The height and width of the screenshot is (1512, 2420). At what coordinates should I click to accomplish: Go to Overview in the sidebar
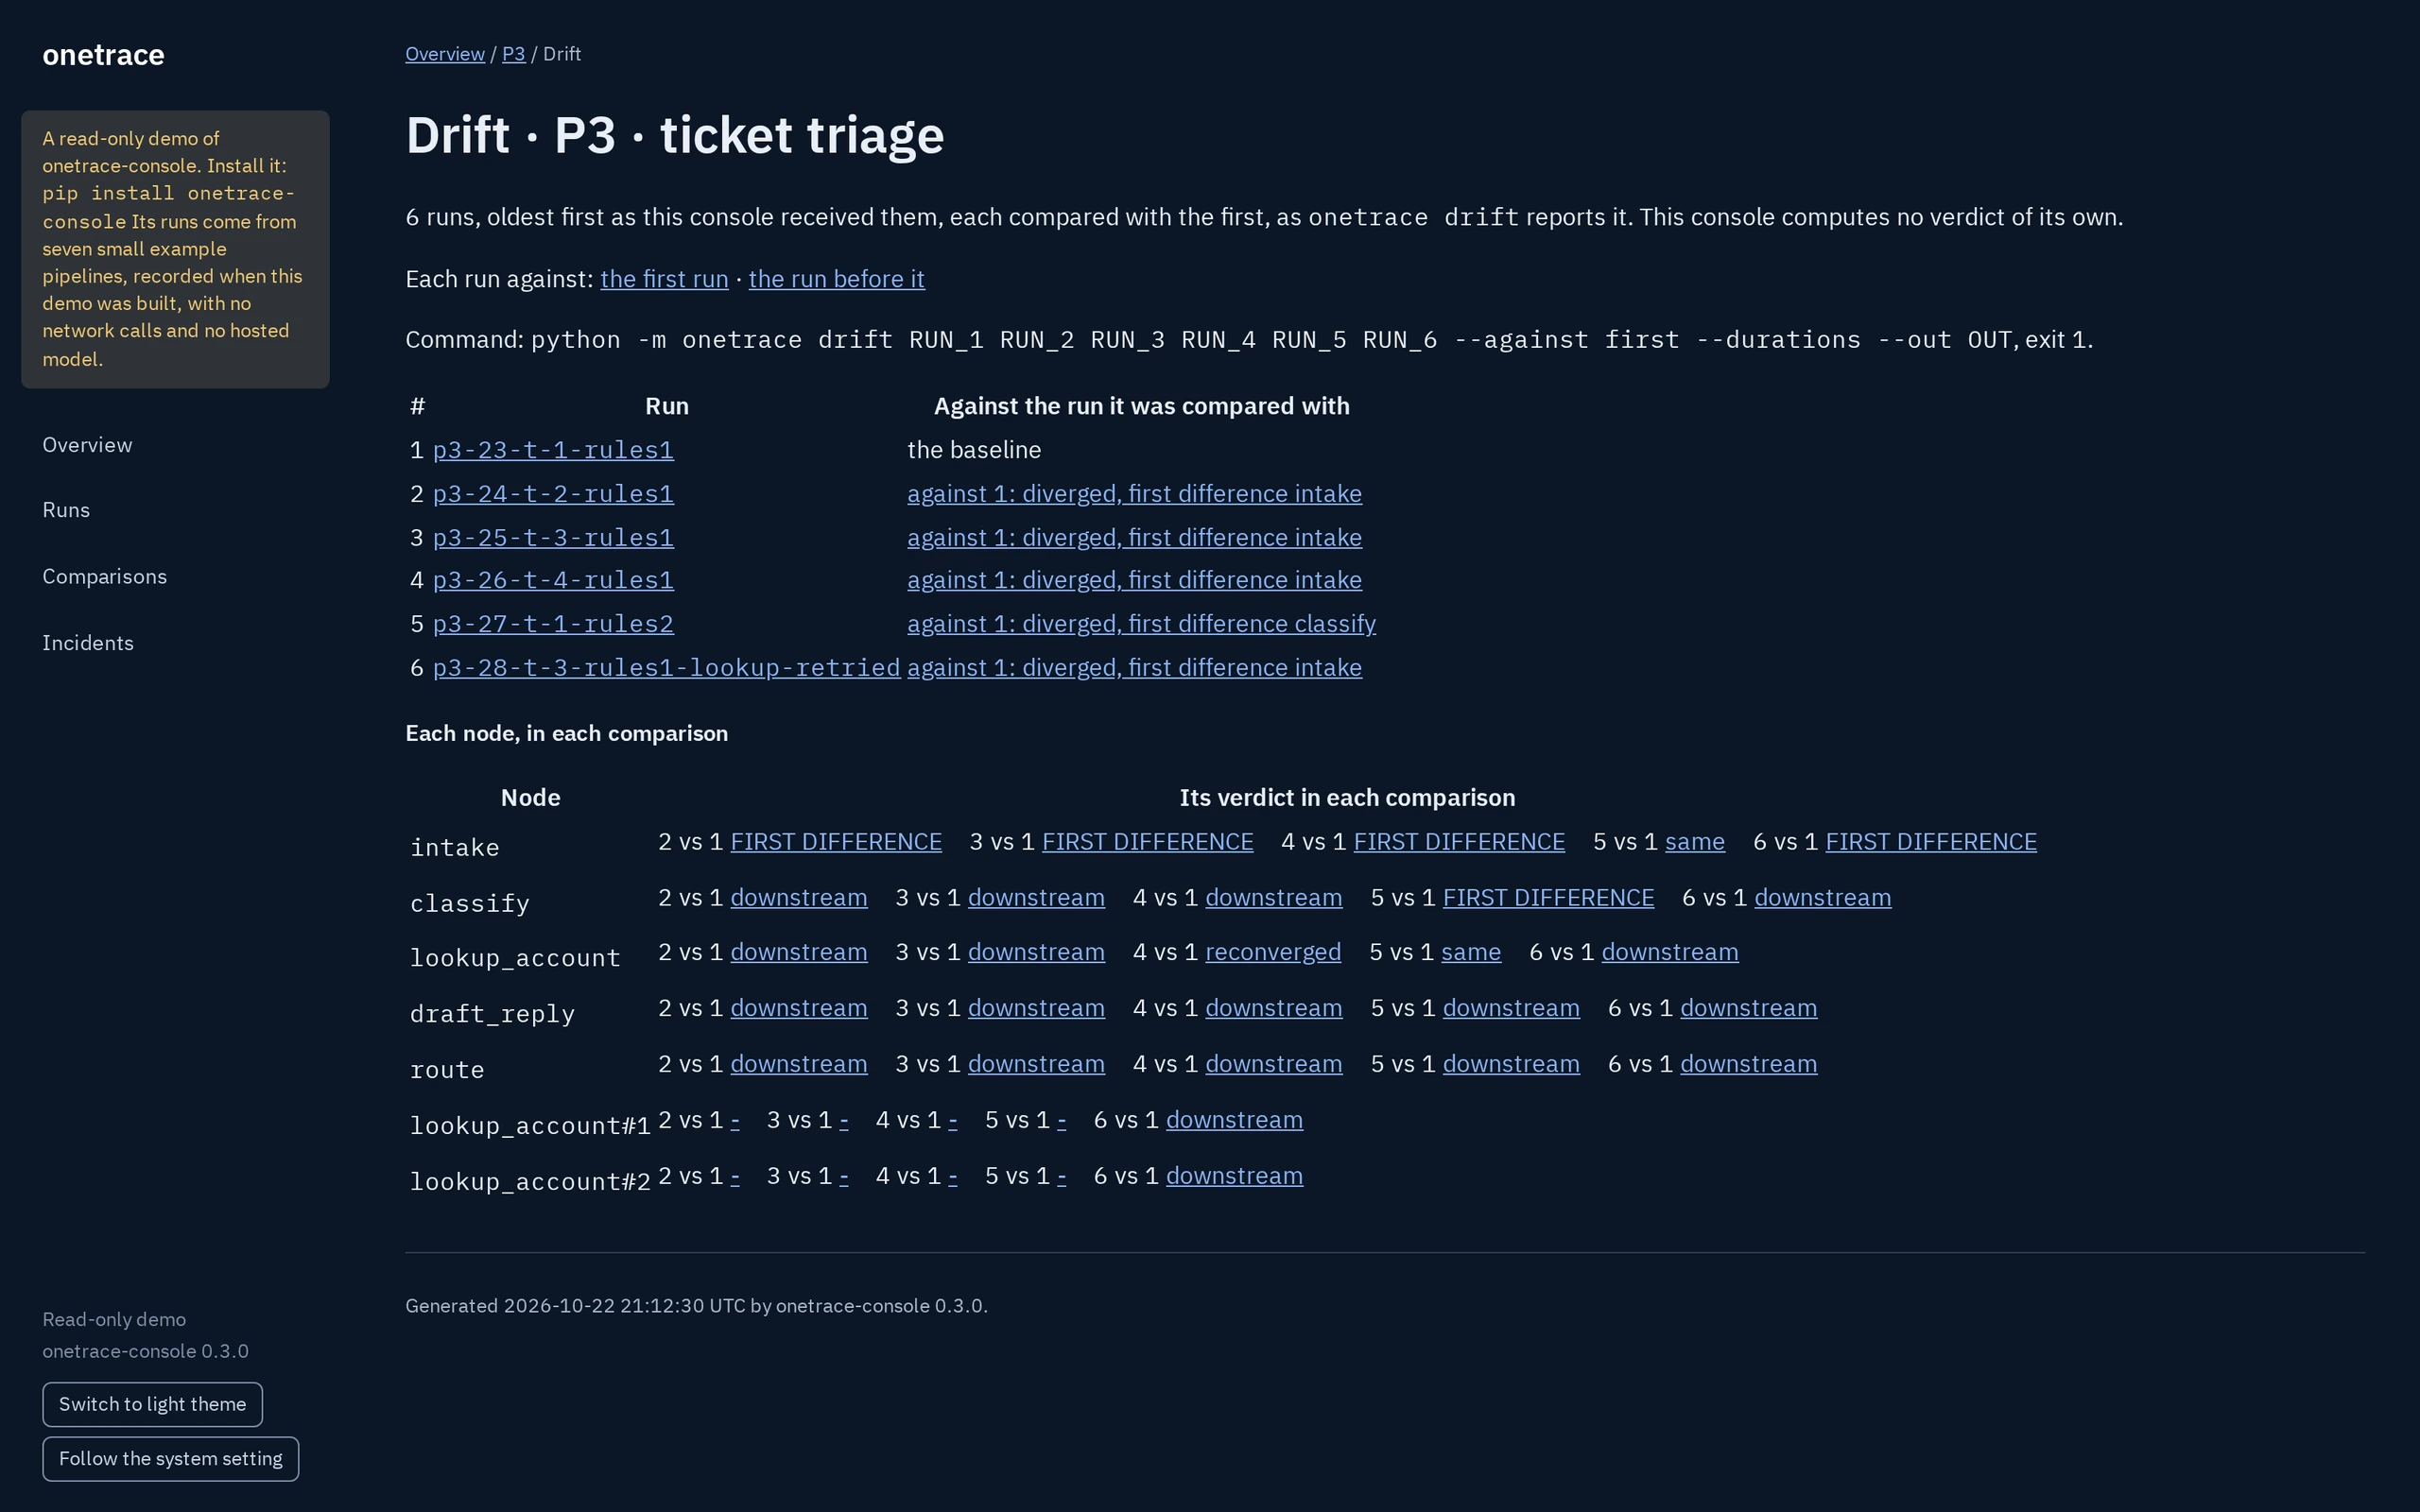87,445
